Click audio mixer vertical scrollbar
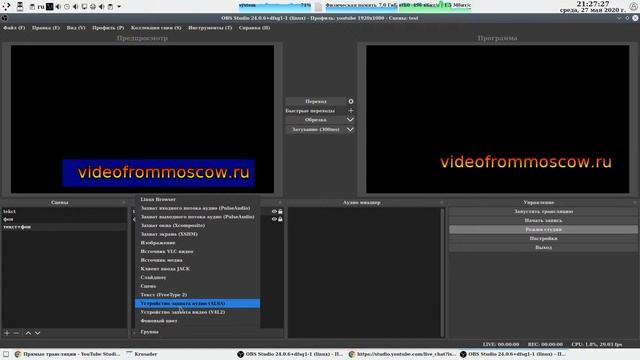Image resolution: width=640 pixels, height=360 pixels. point(442,272)
